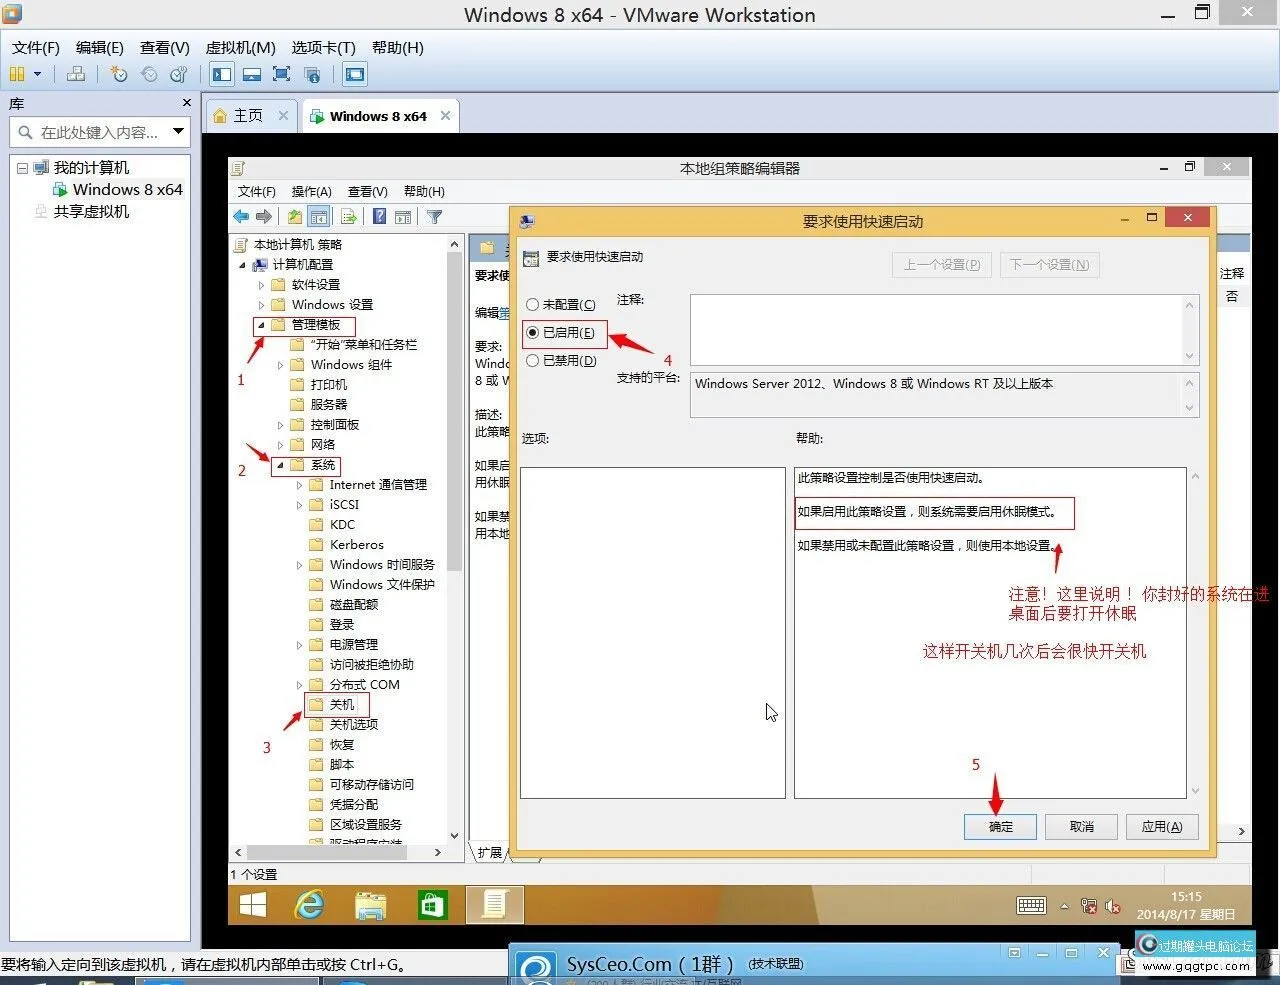The height and width of the screenshot is (985, 1280).
Task: Collapse the 管理模板 tree node
Action: [x=261, y=325]
